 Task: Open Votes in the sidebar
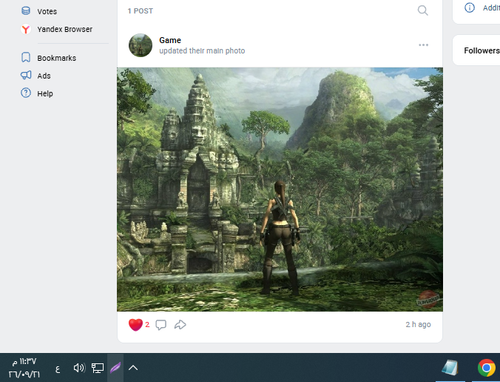(x=47, y=11)
